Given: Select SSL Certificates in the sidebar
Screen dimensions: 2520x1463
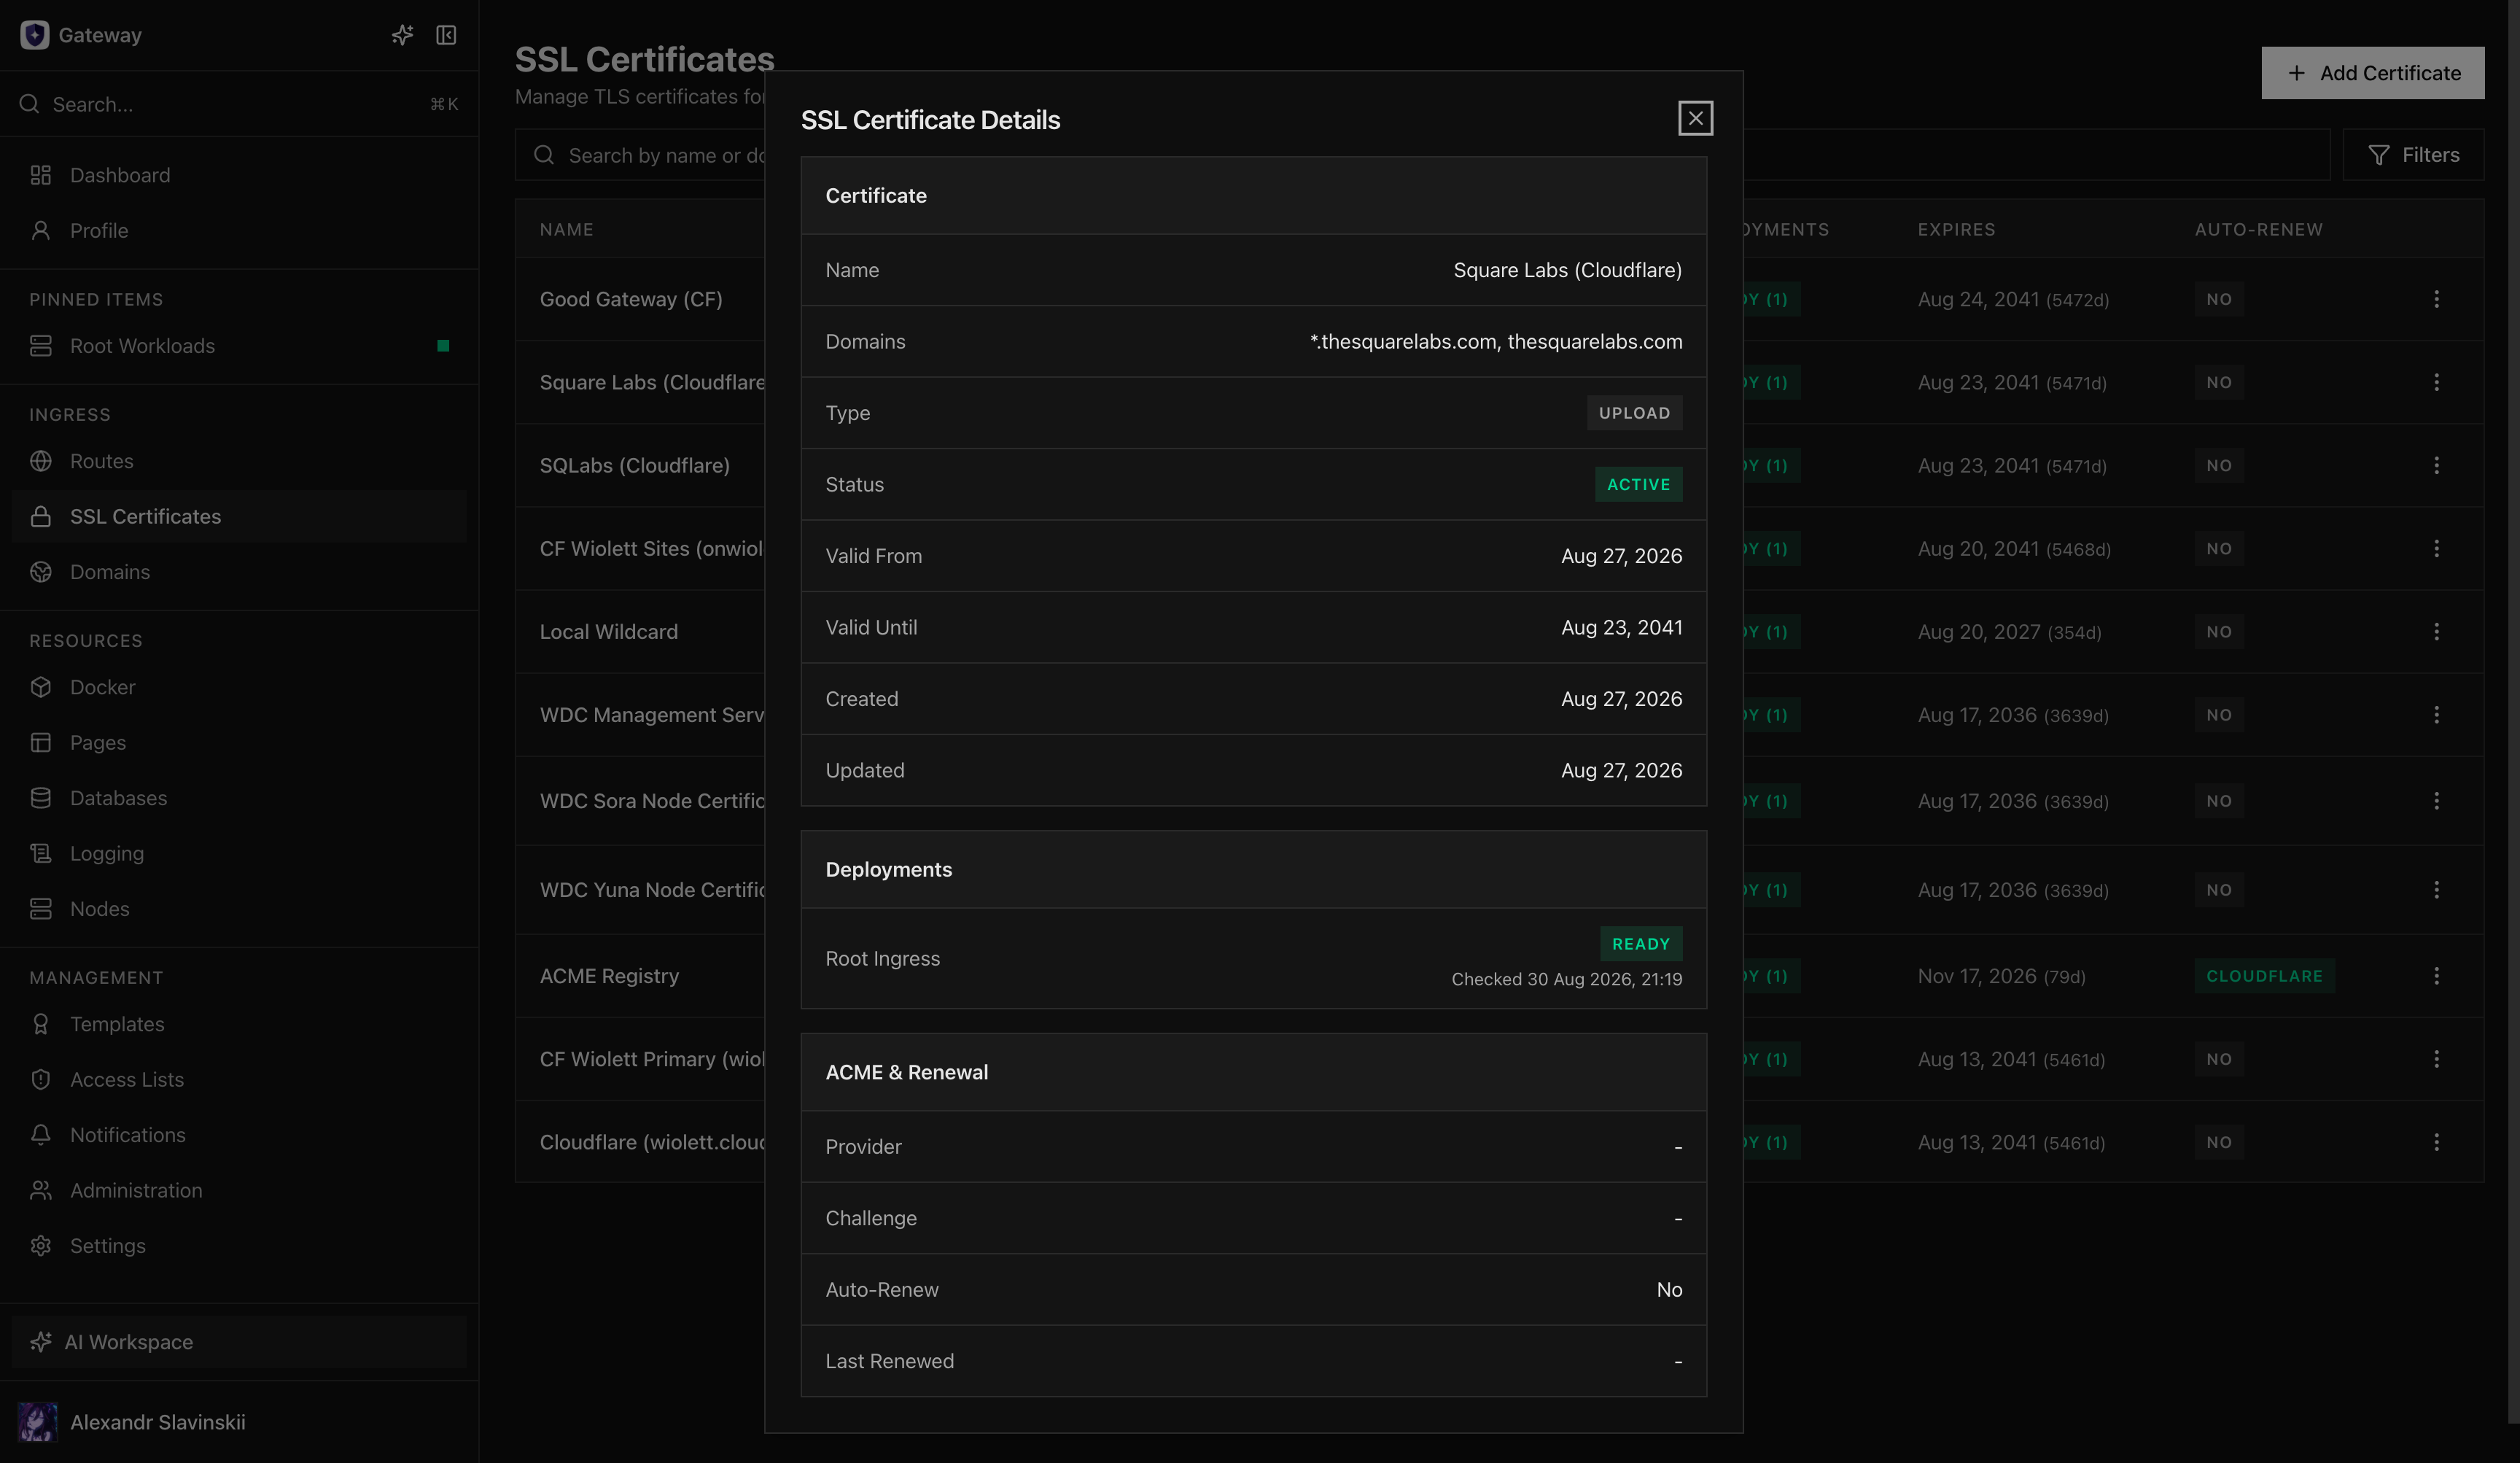Looking at the screenshot, I should click(x=239, y=517).
